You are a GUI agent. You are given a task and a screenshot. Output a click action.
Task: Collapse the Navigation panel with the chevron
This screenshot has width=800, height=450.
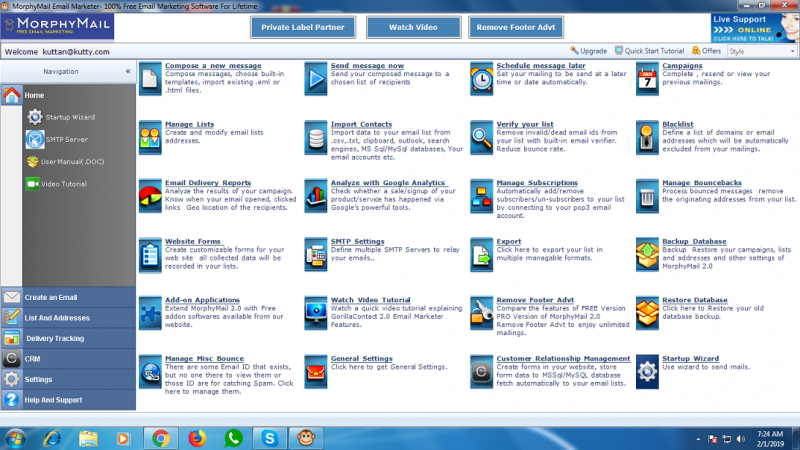(127, 72)
